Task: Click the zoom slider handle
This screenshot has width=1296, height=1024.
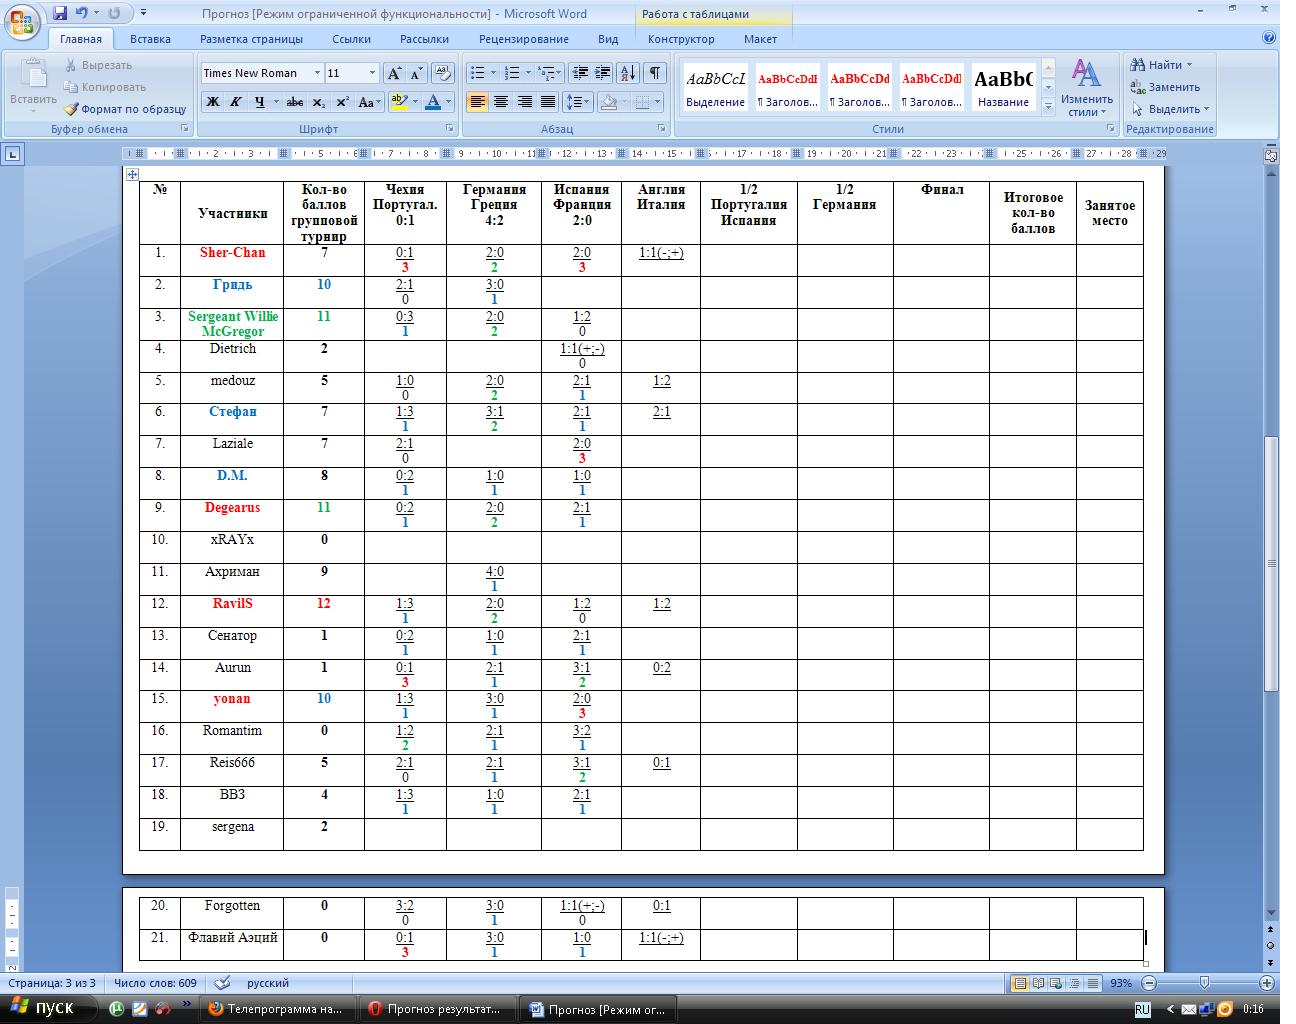Action: pyautogui.click(x=1204, y=983)
